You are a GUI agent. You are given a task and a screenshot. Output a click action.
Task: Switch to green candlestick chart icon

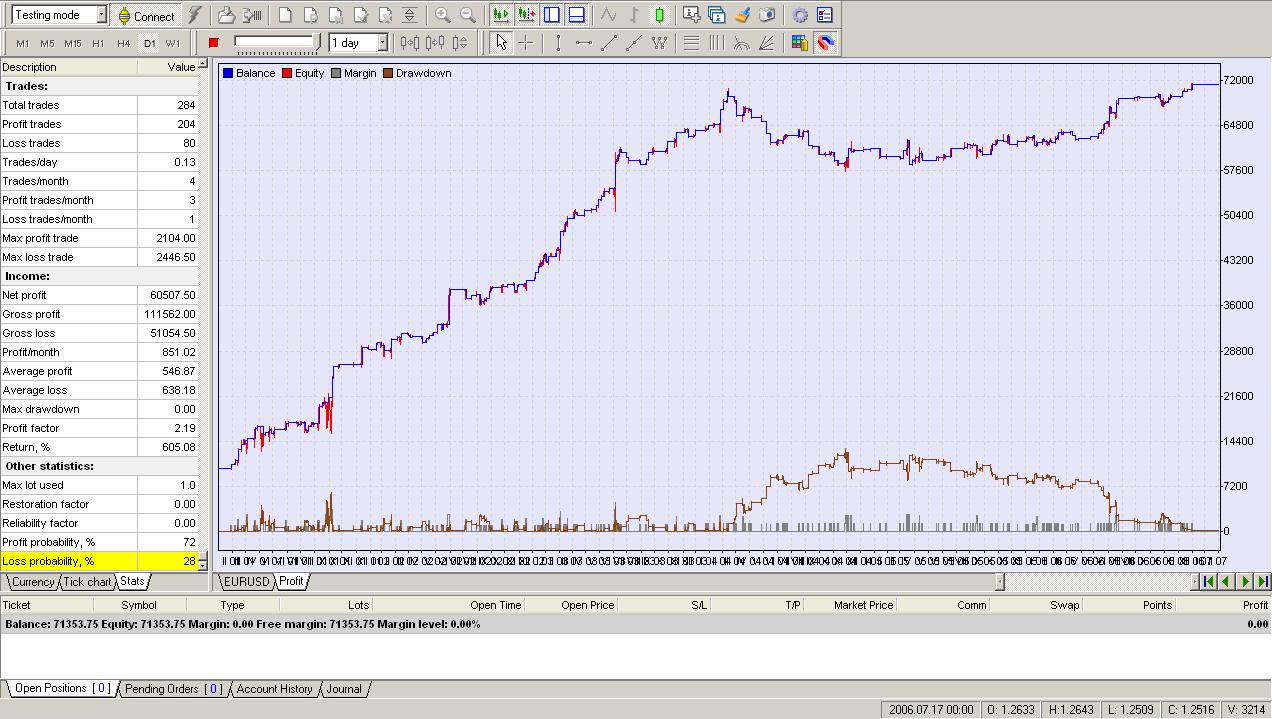[659, 15]
